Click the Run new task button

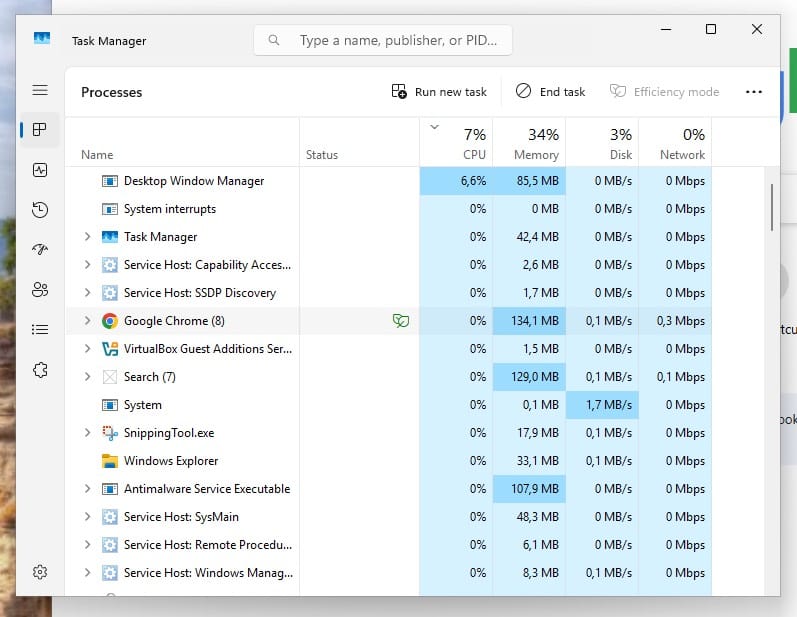point(439,92)
